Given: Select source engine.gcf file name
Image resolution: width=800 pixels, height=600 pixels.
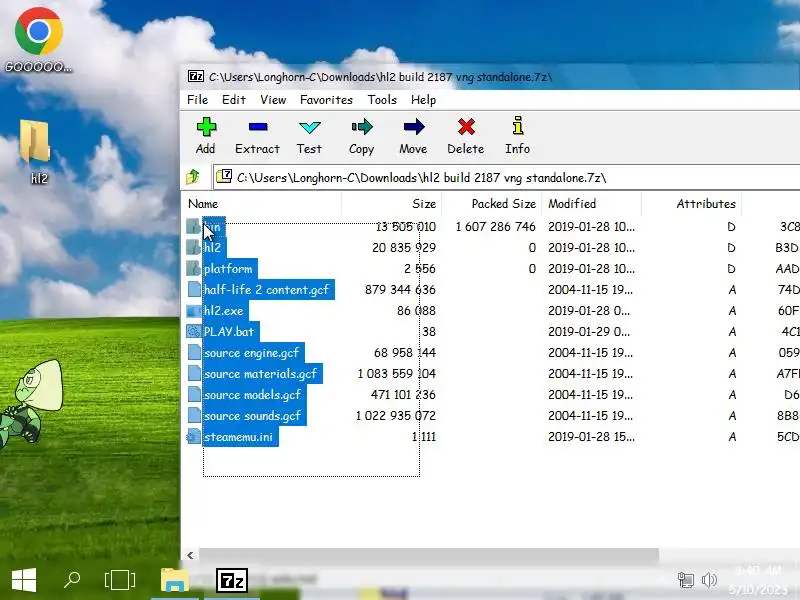Looking at the screenshot, I should pos(252,353).
